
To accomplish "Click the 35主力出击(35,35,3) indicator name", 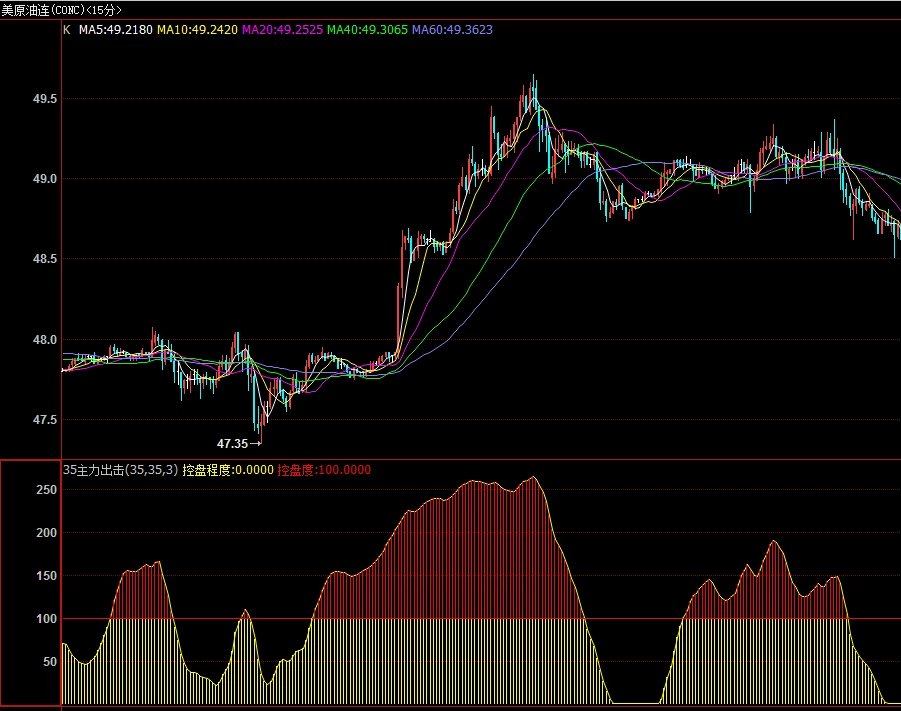I will pos(121,470).
